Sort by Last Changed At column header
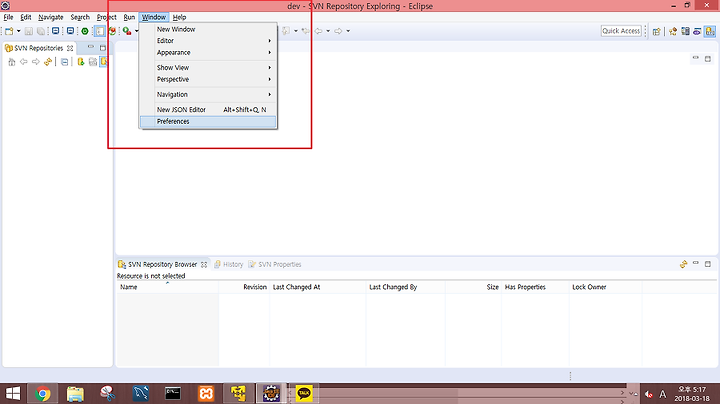 [x=317, y=287]
